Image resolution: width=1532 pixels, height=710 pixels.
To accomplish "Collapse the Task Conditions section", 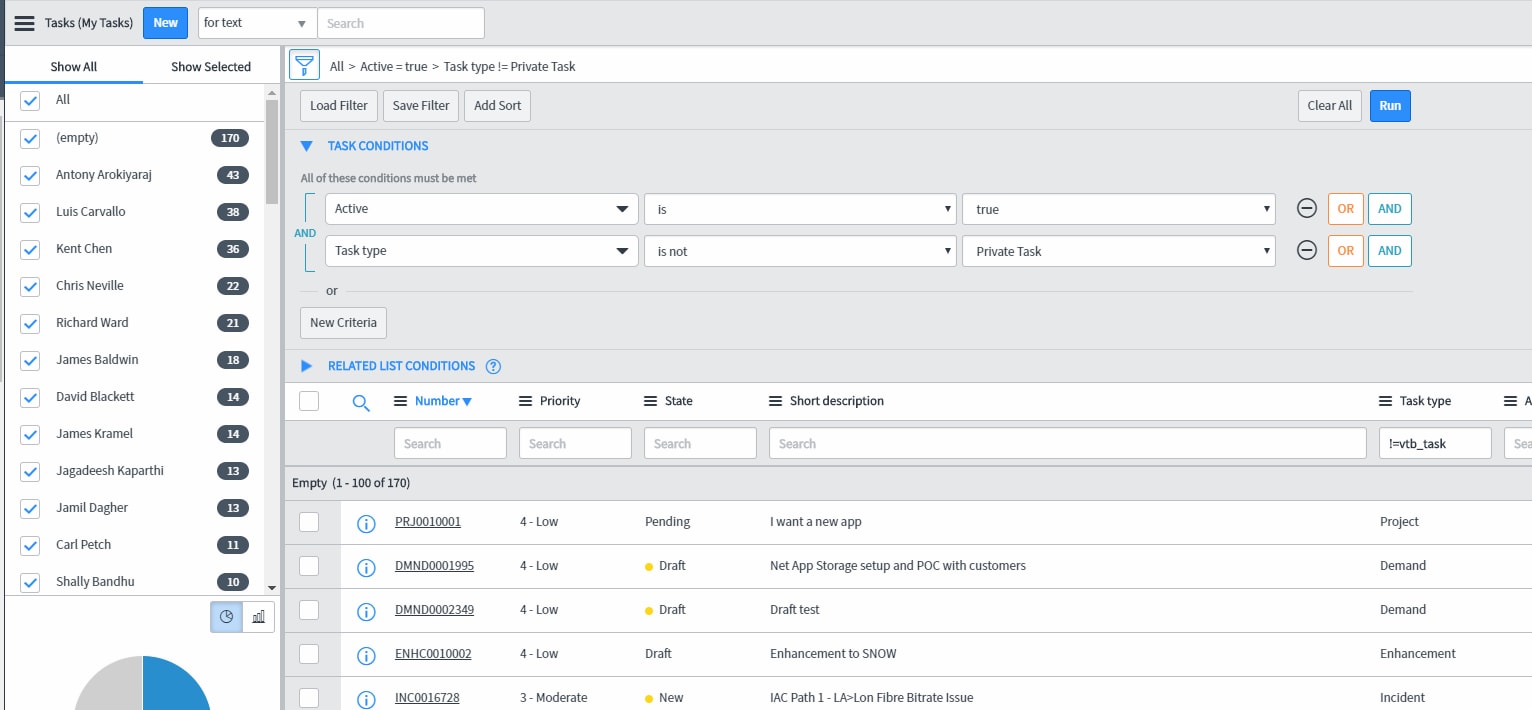I will 307,146.
